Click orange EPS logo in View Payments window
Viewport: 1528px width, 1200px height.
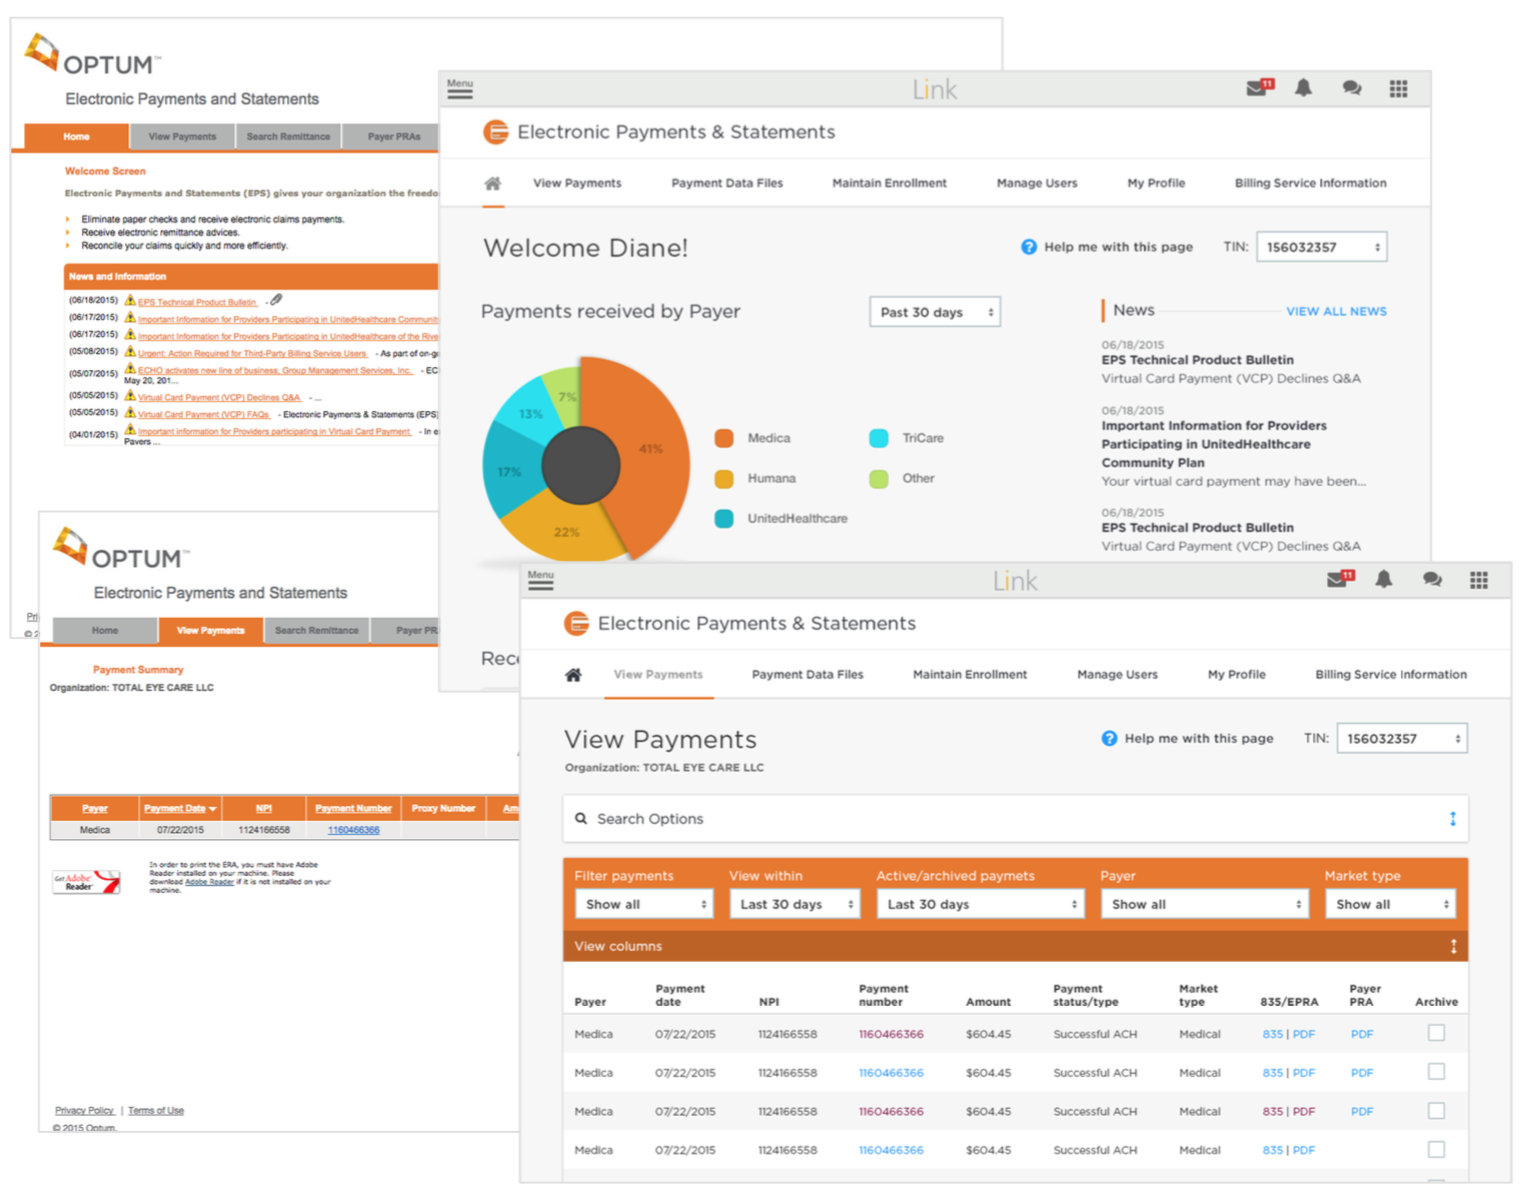[576, 623]
